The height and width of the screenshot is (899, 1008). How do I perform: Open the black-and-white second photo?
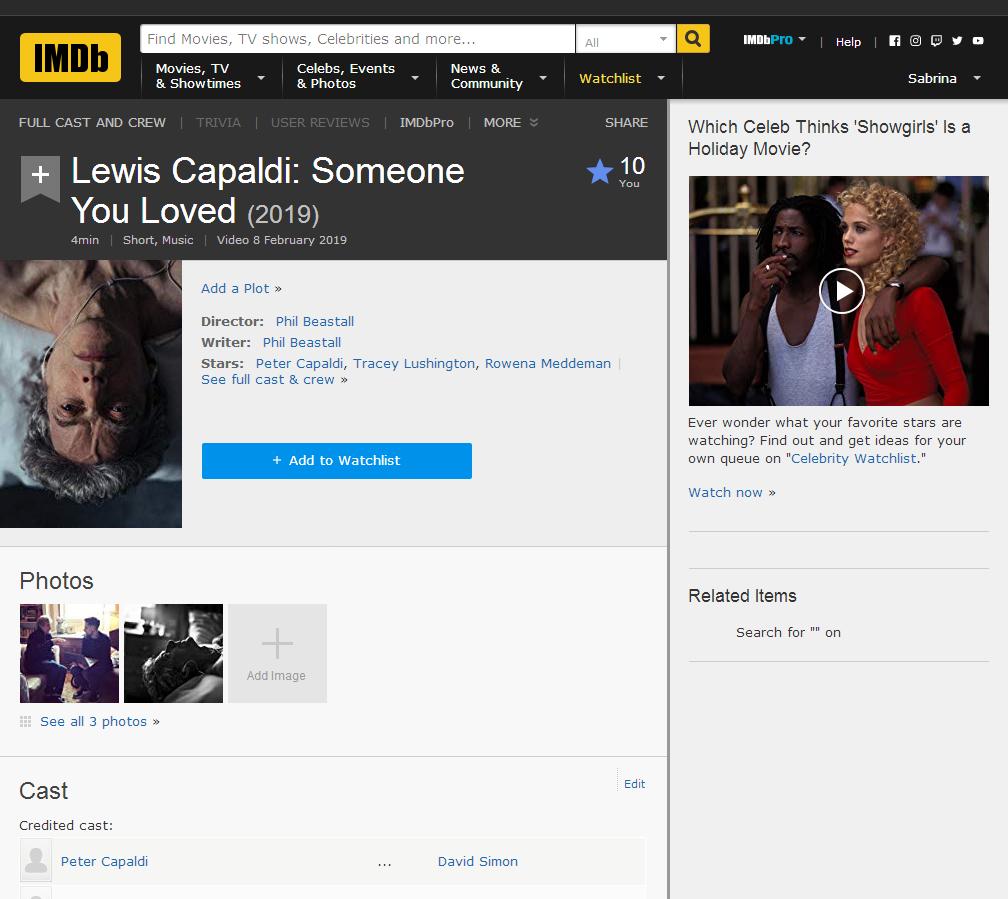174,653
